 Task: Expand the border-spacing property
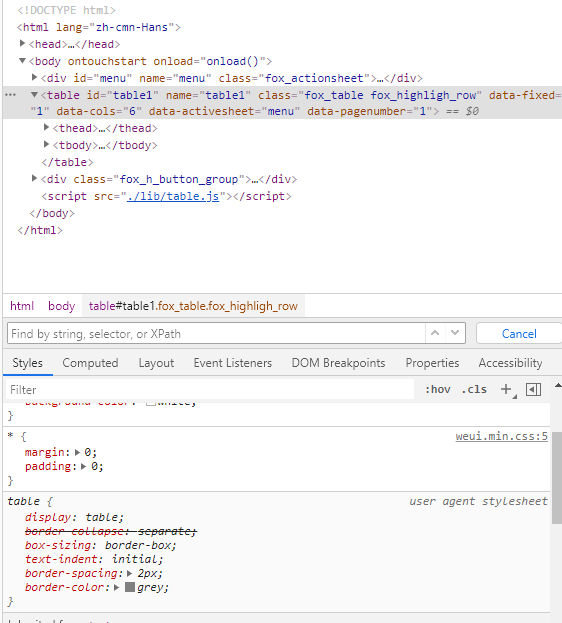click(130, 573)
